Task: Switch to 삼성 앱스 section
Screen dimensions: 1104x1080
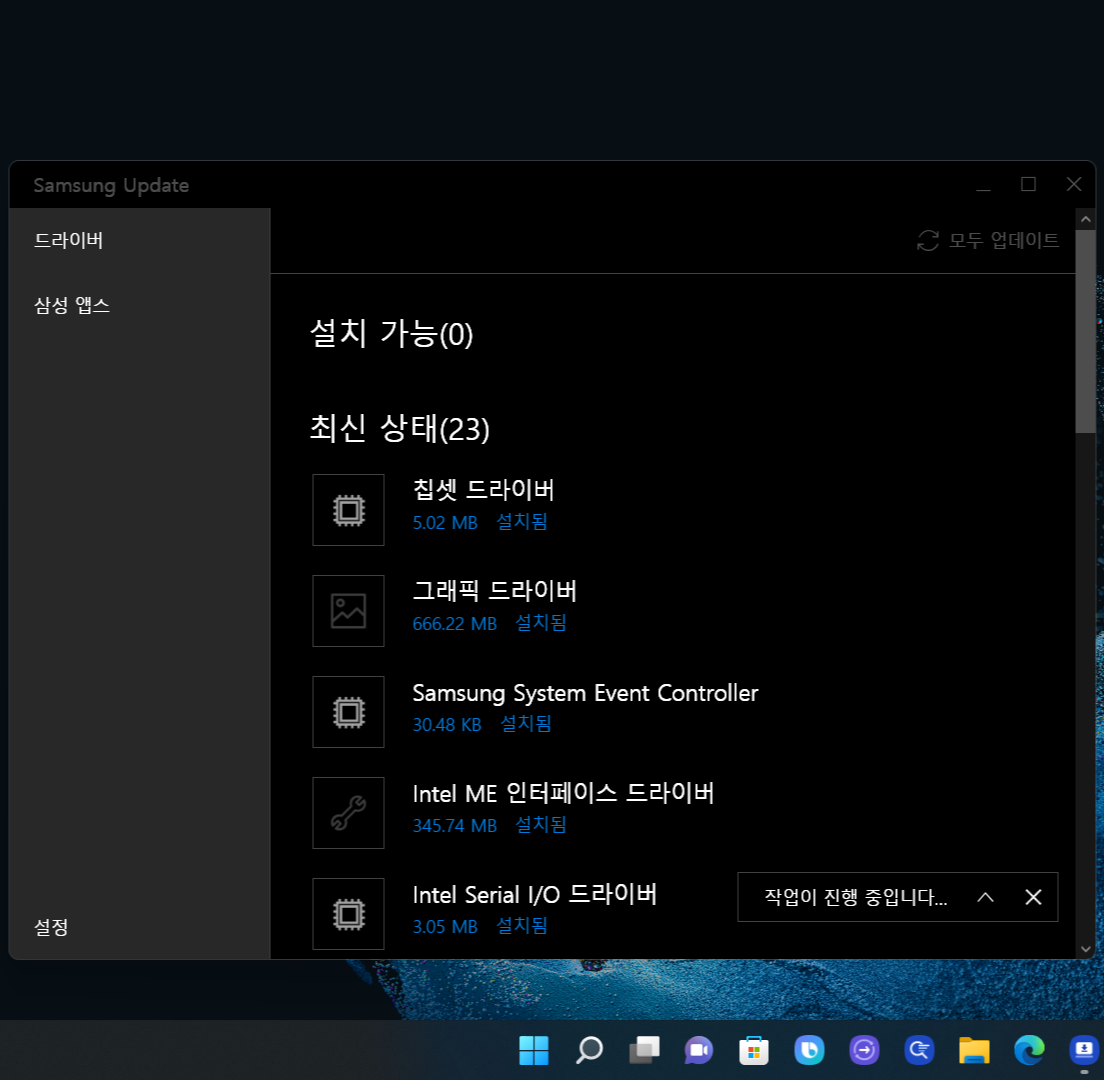Action: pyautogui.click(x=72, y=306)
